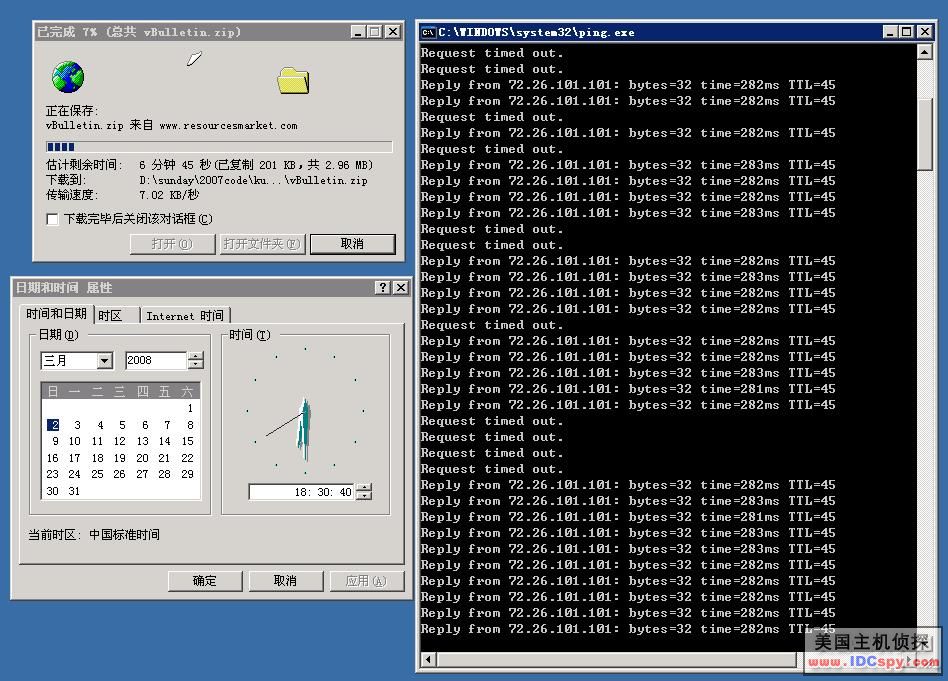
Task: Click the flying paper icon in download dialog
Action: tap(194, 58)
